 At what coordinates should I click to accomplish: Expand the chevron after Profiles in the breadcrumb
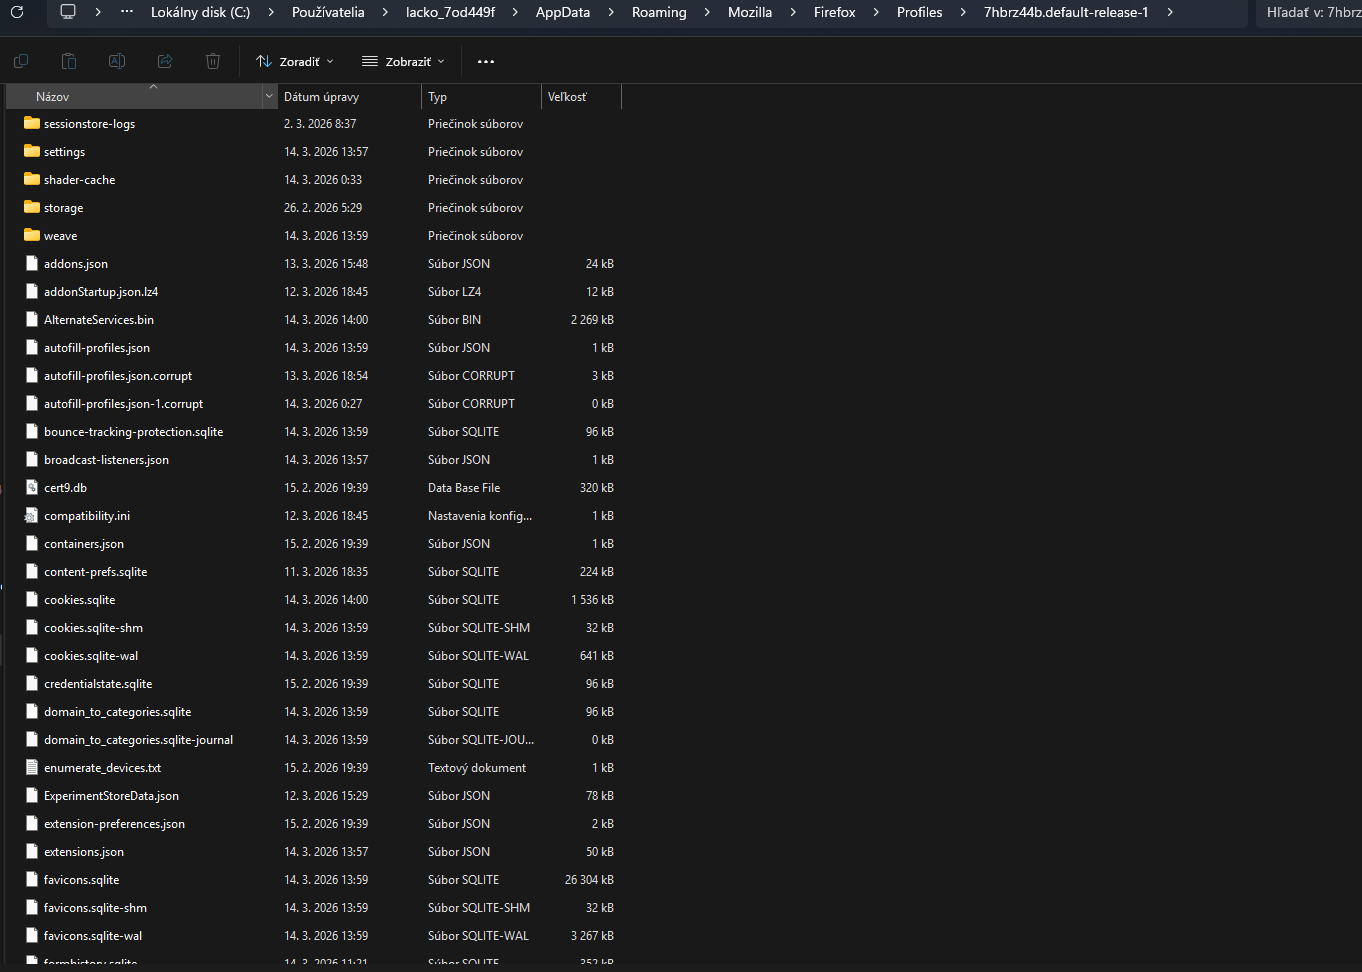[x=963, y=12]
